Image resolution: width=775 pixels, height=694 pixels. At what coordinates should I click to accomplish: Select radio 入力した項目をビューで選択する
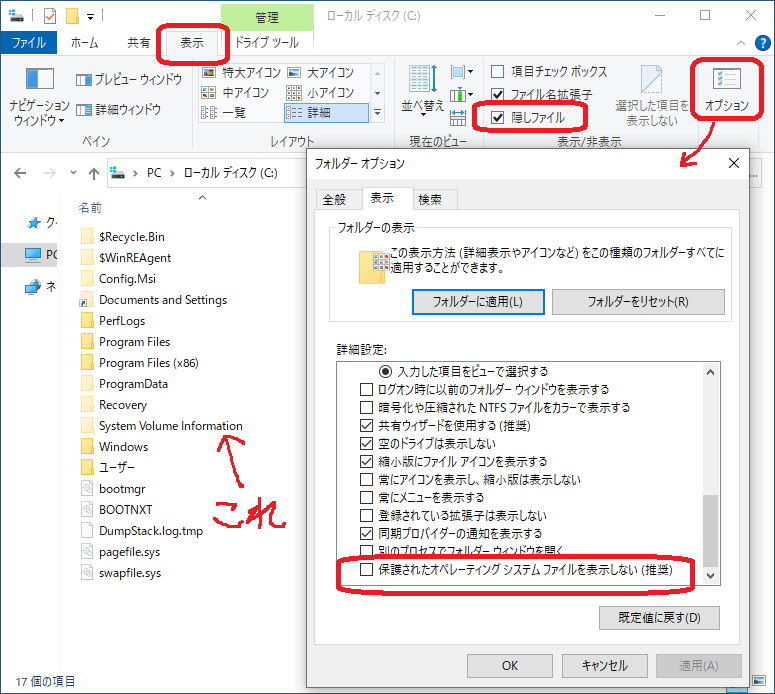click(386, 371)
